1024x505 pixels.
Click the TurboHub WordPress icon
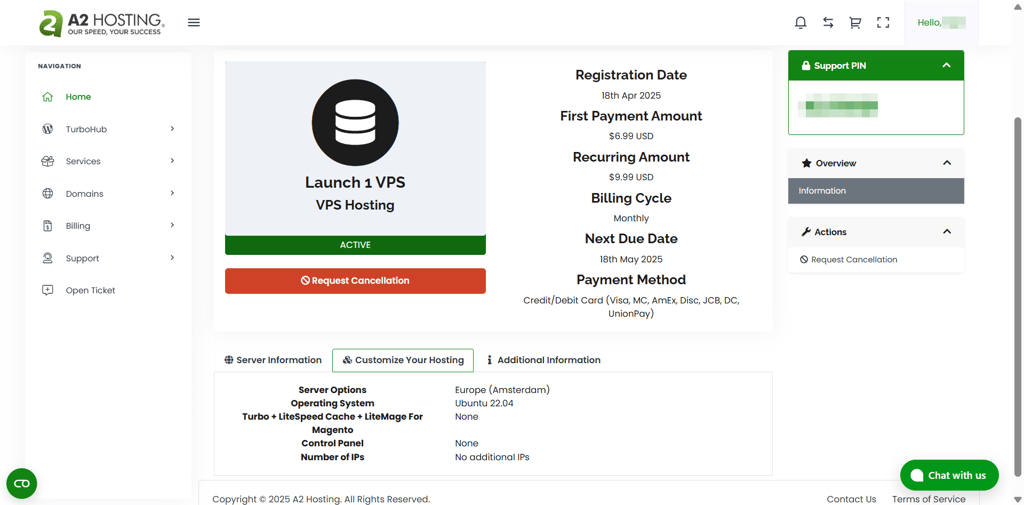pos(47,129)
